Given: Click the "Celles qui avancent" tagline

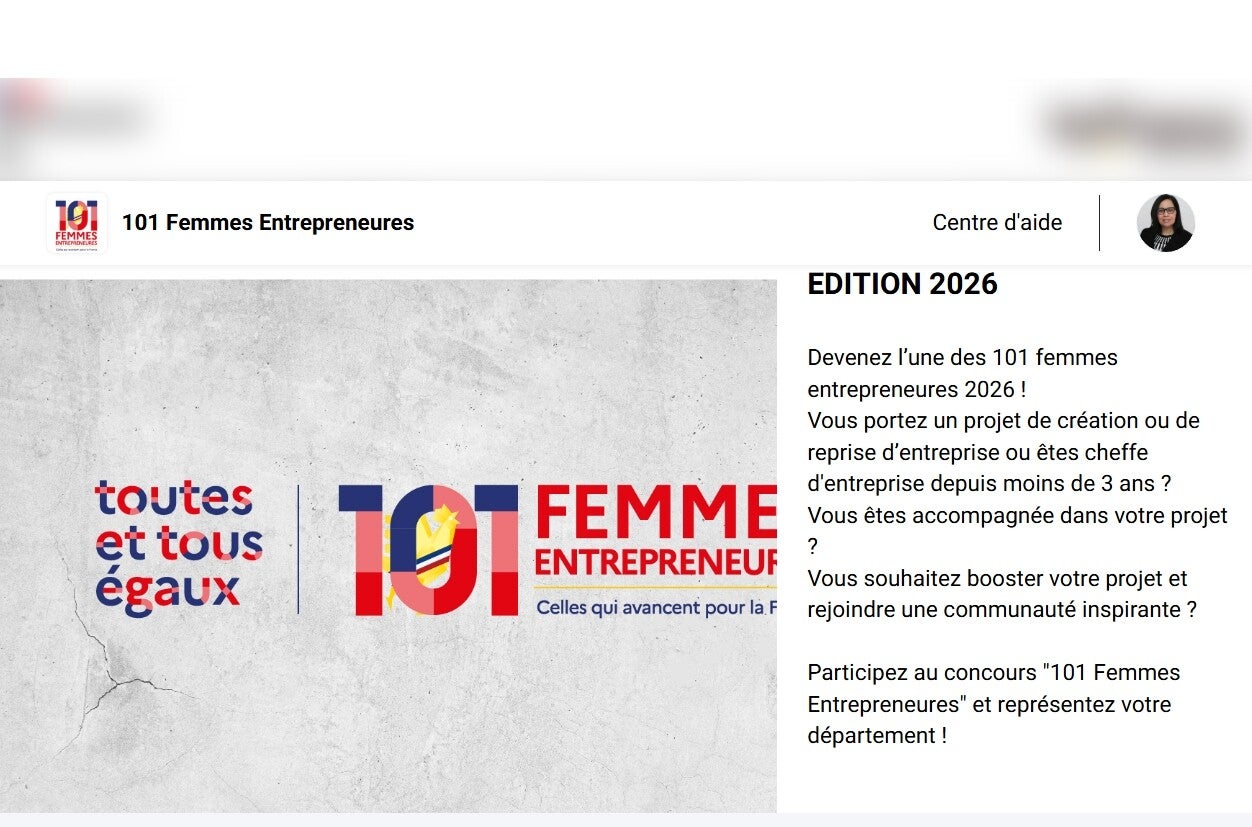Looking at the screenshot, I should click(656, 607).
